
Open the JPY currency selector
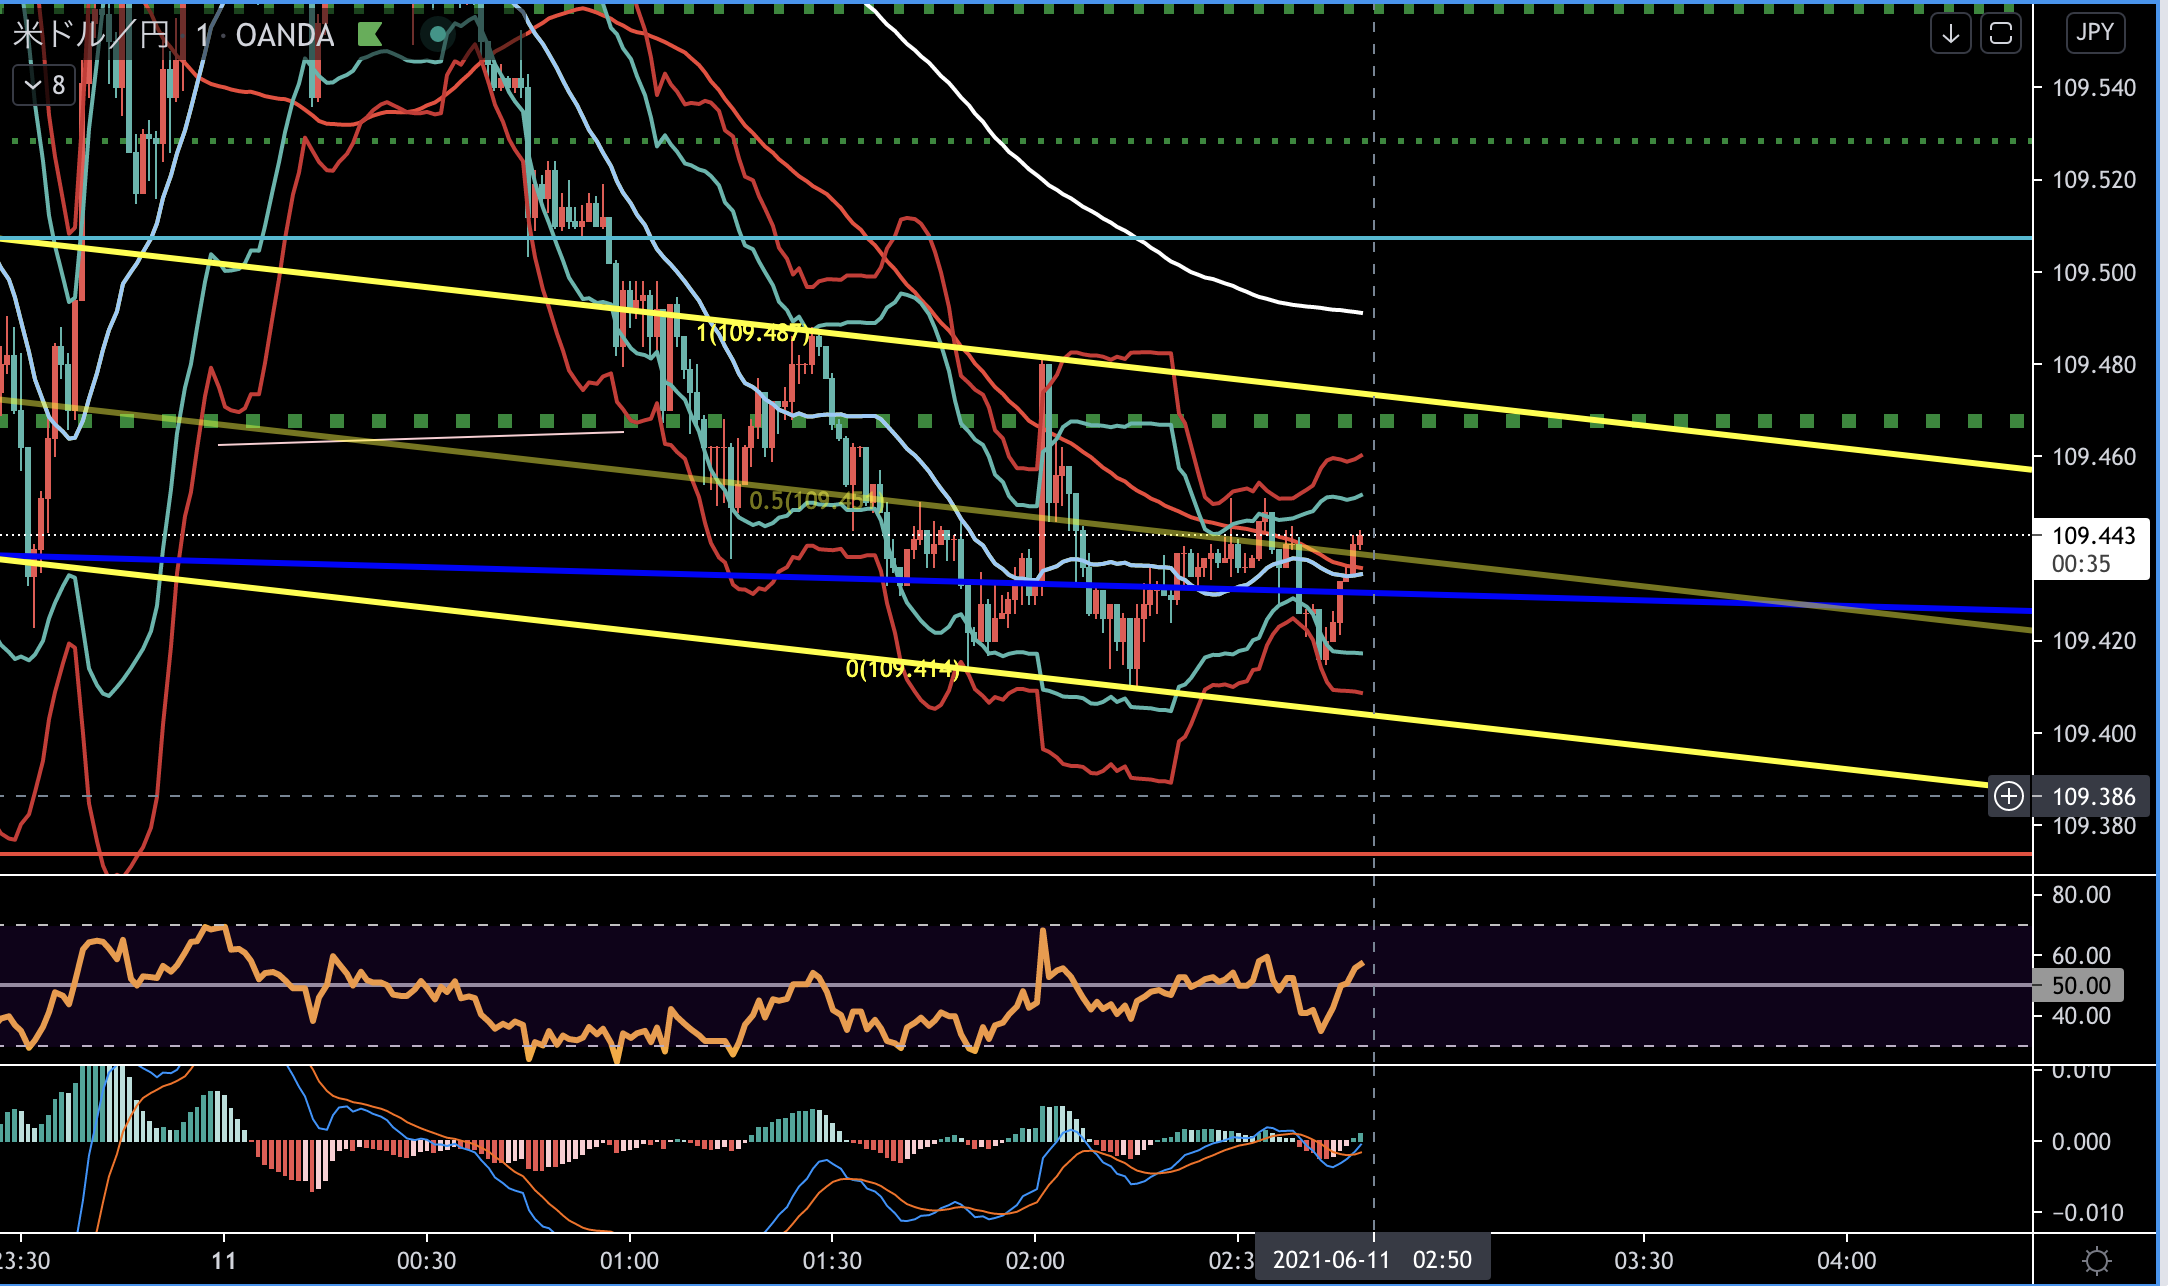2094,33
